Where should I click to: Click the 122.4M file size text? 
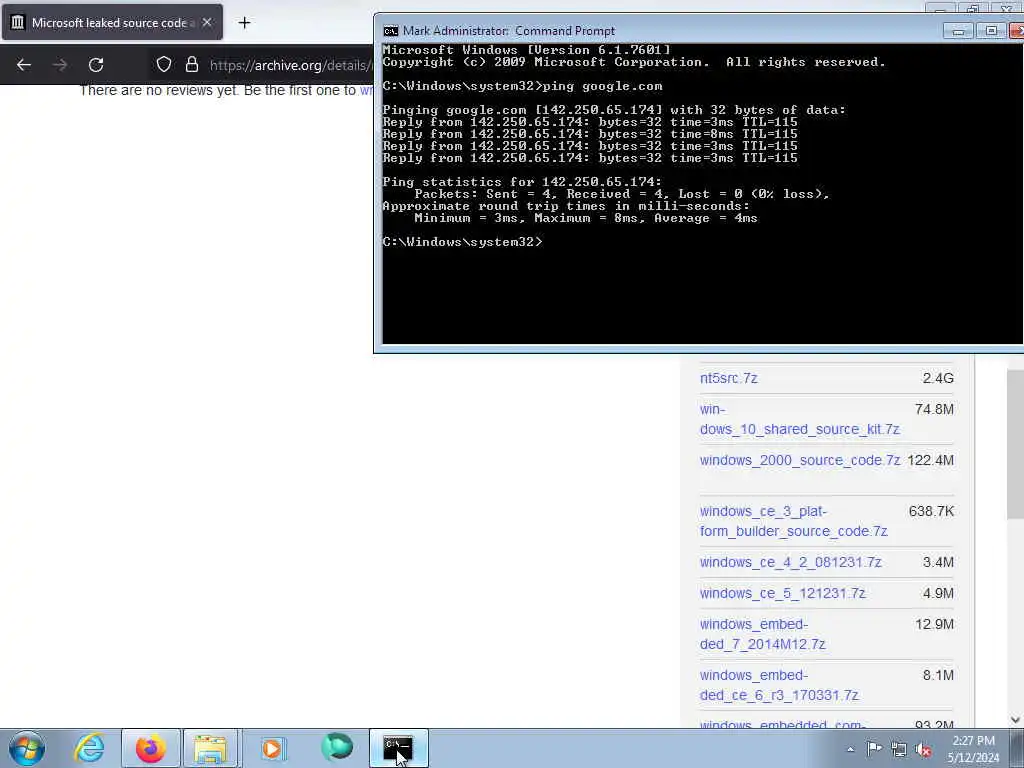930,460
